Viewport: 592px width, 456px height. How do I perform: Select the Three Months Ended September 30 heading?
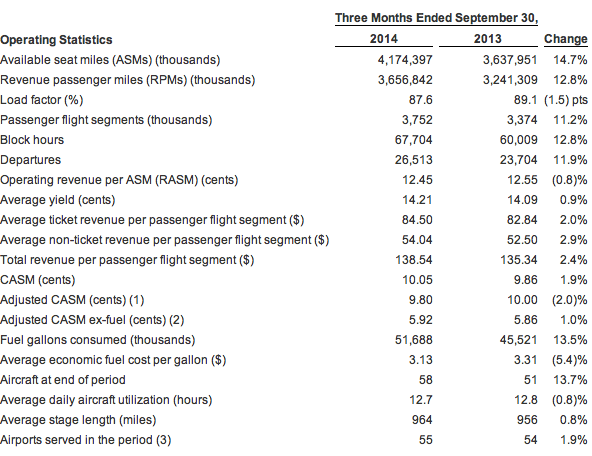[436, 18]
